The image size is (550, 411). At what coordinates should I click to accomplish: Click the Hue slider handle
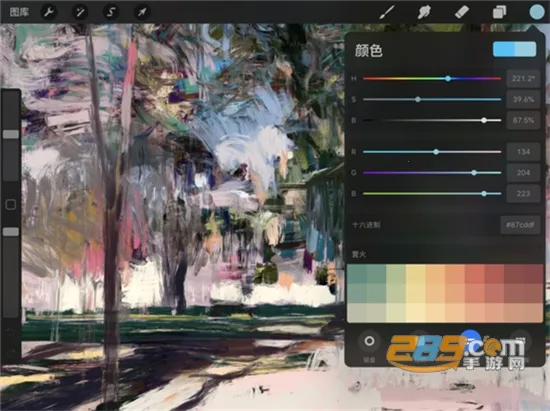[448, 79]
